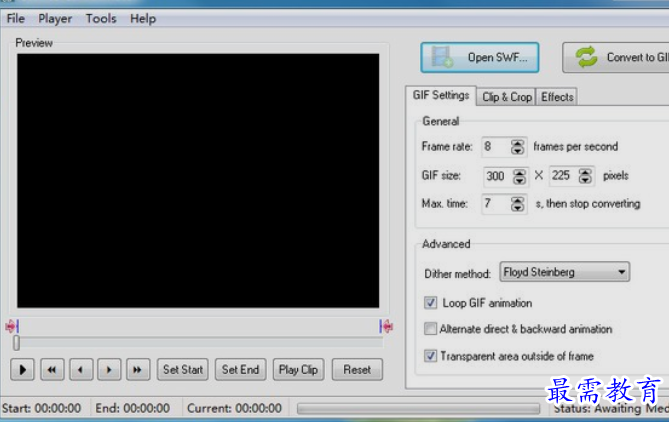Switch to the Clip & Crop tab

click(507, 97)
